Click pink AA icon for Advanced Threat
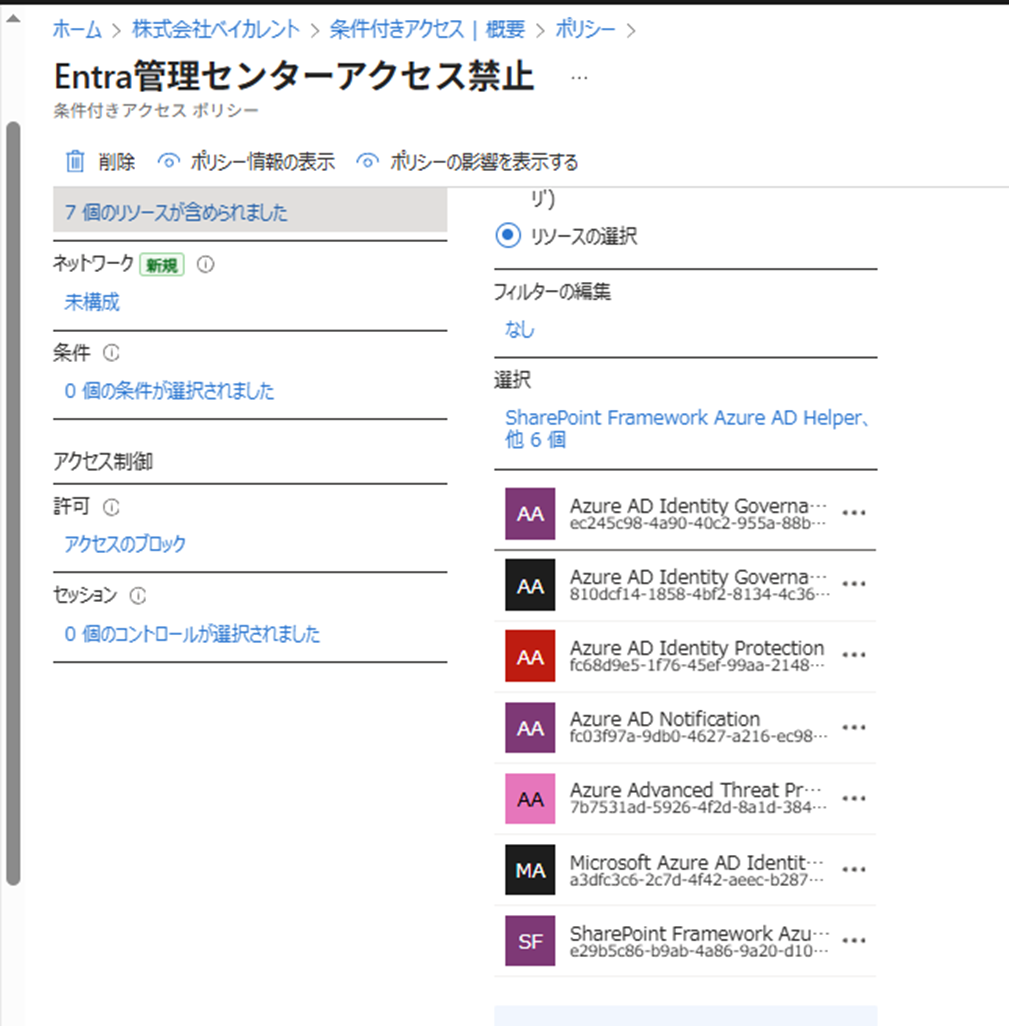Viewport: 1009px width, 1026px height. [x=530, y=799]
